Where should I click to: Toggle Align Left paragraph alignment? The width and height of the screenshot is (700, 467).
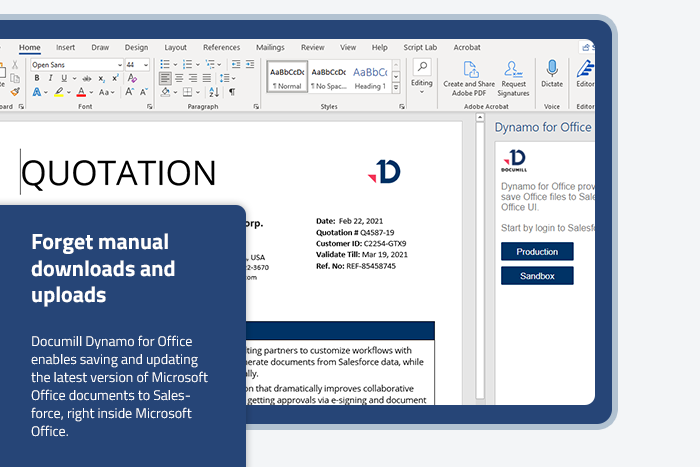pyautogui.click(x=165, y=78)
